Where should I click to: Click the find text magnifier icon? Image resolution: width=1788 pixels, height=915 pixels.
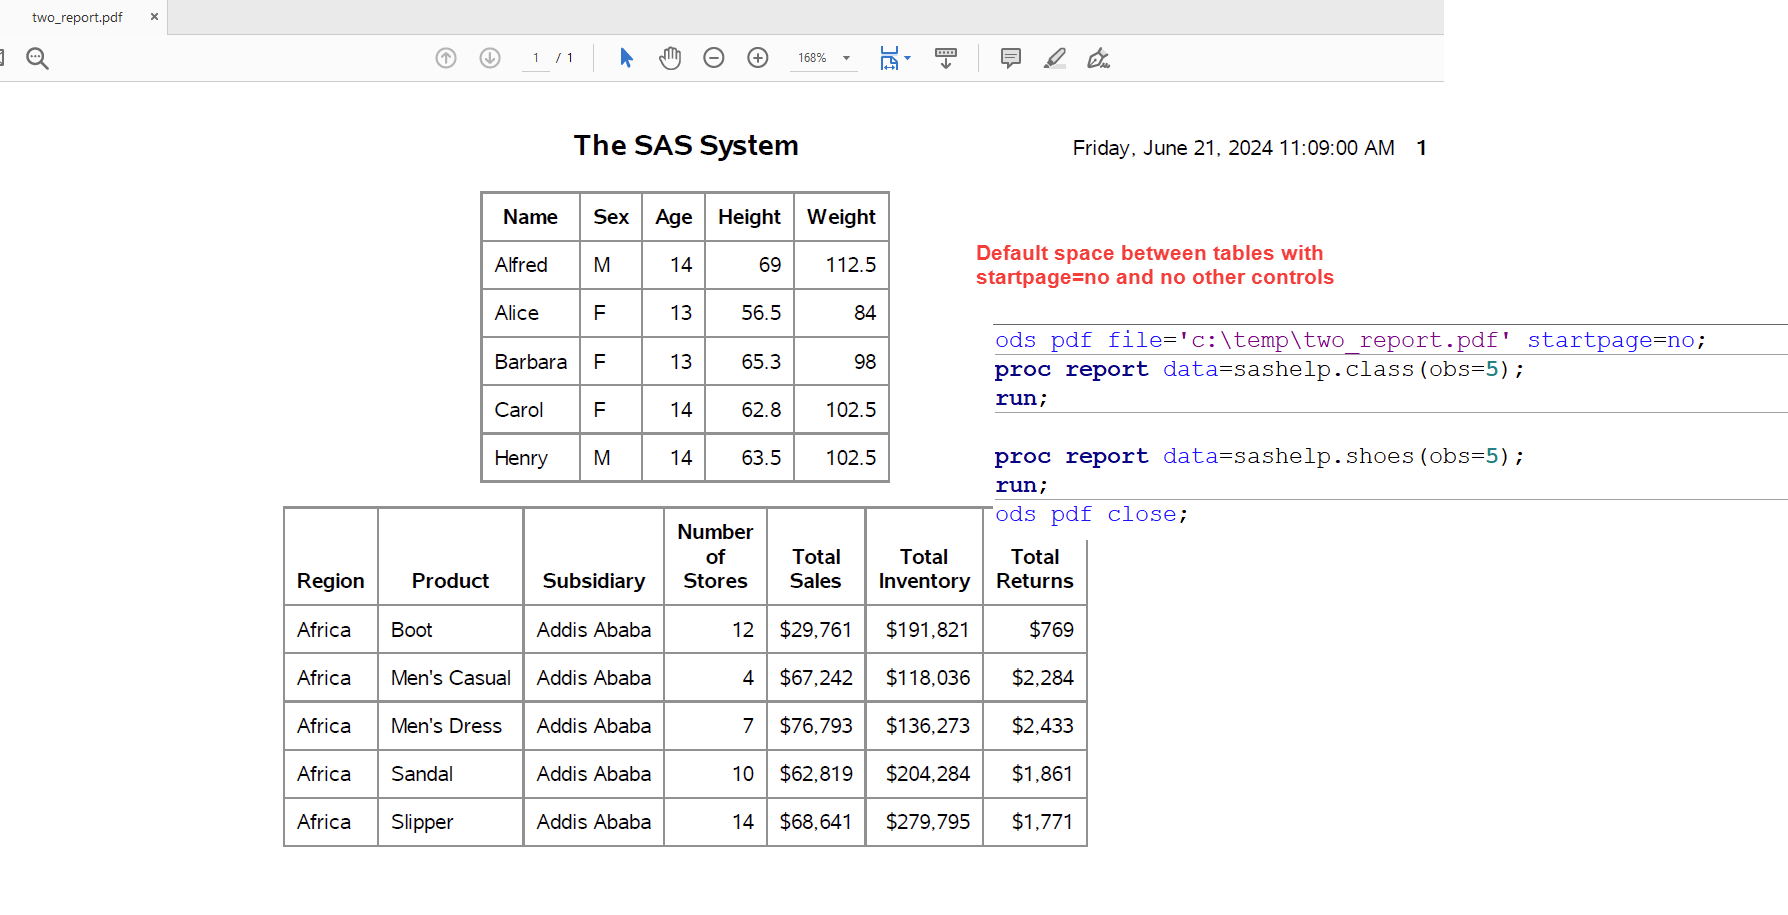pos(37,59)
